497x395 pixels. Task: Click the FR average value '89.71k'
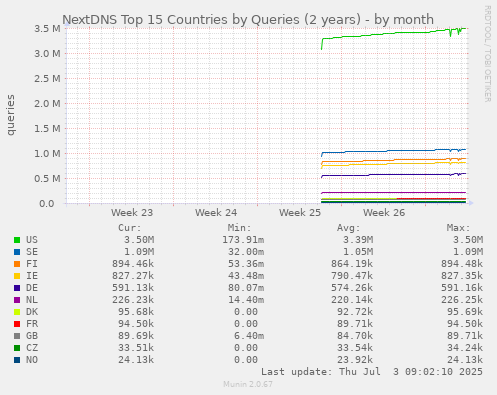[355, 324]
